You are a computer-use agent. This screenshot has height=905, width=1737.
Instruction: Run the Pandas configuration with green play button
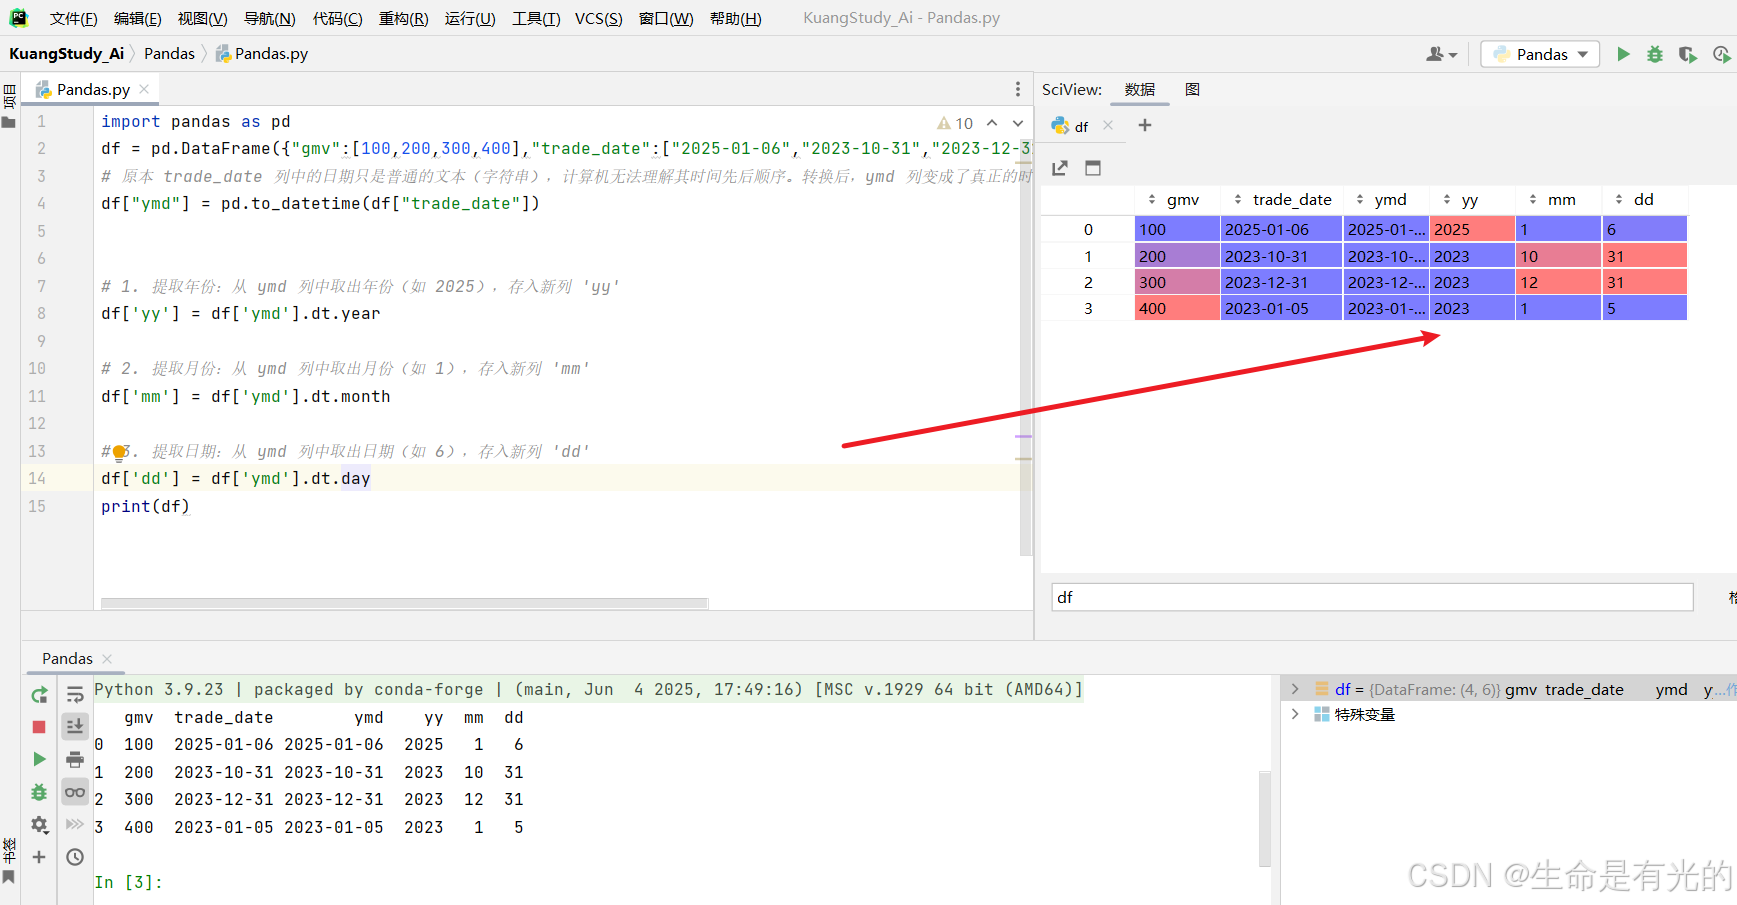(1623, 54)
